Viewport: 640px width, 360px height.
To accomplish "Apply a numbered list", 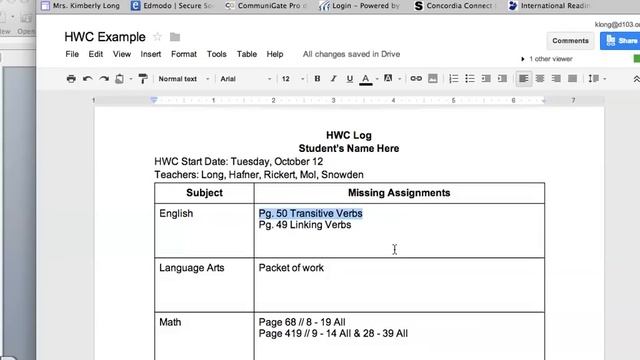I will coord(453,79).
